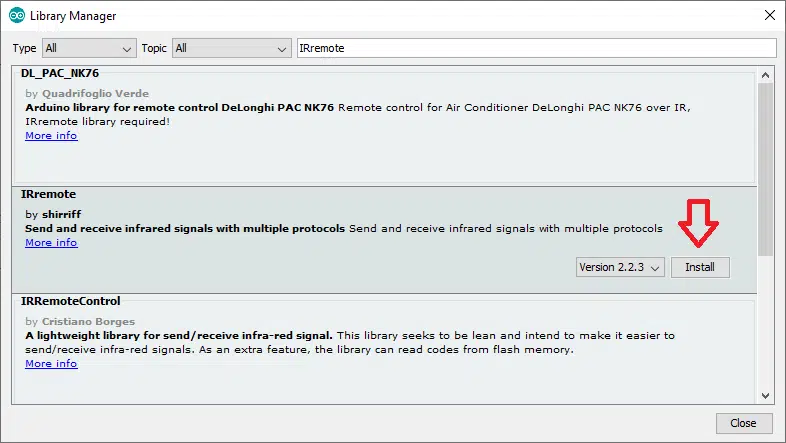Click the vertical scrollbar thumb
The height and width of the screenshot is (443, 786).
pyautogui.click(x=765, y=169)
